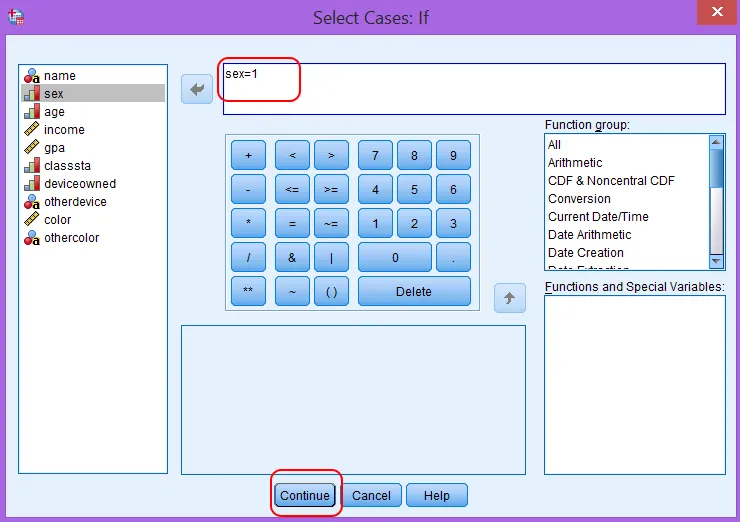Click the Continue button
The height and width of the screenshot is (522, 740).
click(x=305, y=495)
